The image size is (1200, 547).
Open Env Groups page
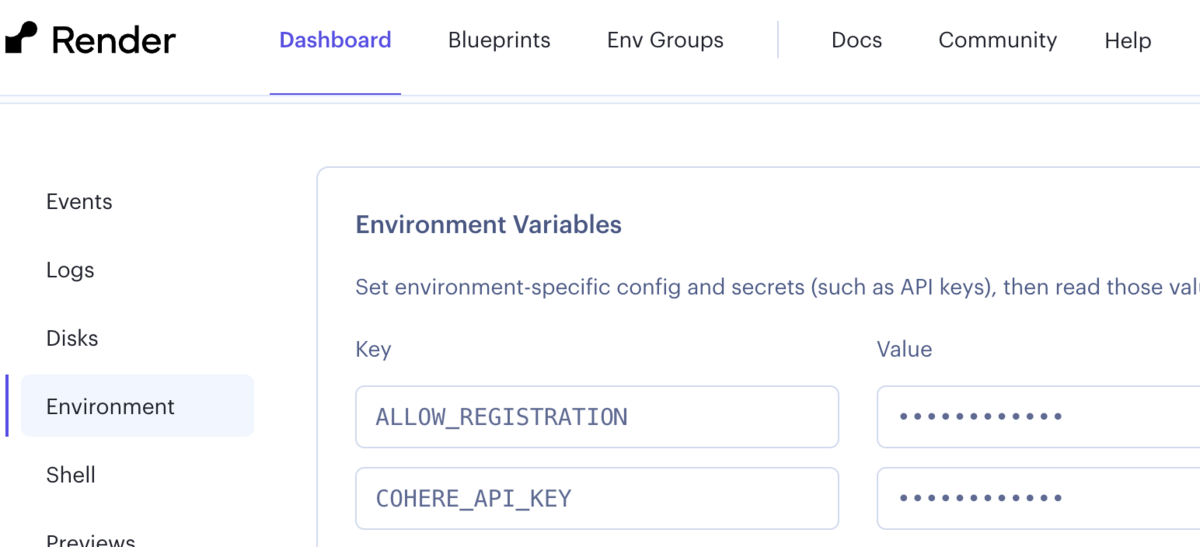(x=665, y=40)
